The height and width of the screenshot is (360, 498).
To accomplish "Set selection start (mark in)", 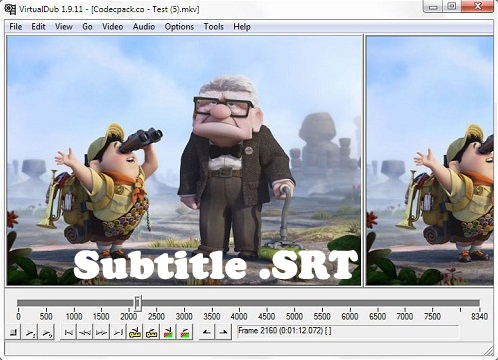I will pyautogui.click(x=207, y=332).
